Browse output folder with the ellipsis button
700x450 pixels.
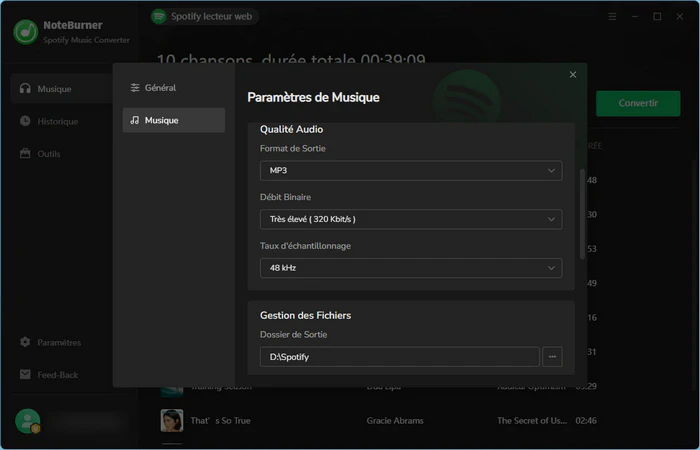tap(552, 357)
